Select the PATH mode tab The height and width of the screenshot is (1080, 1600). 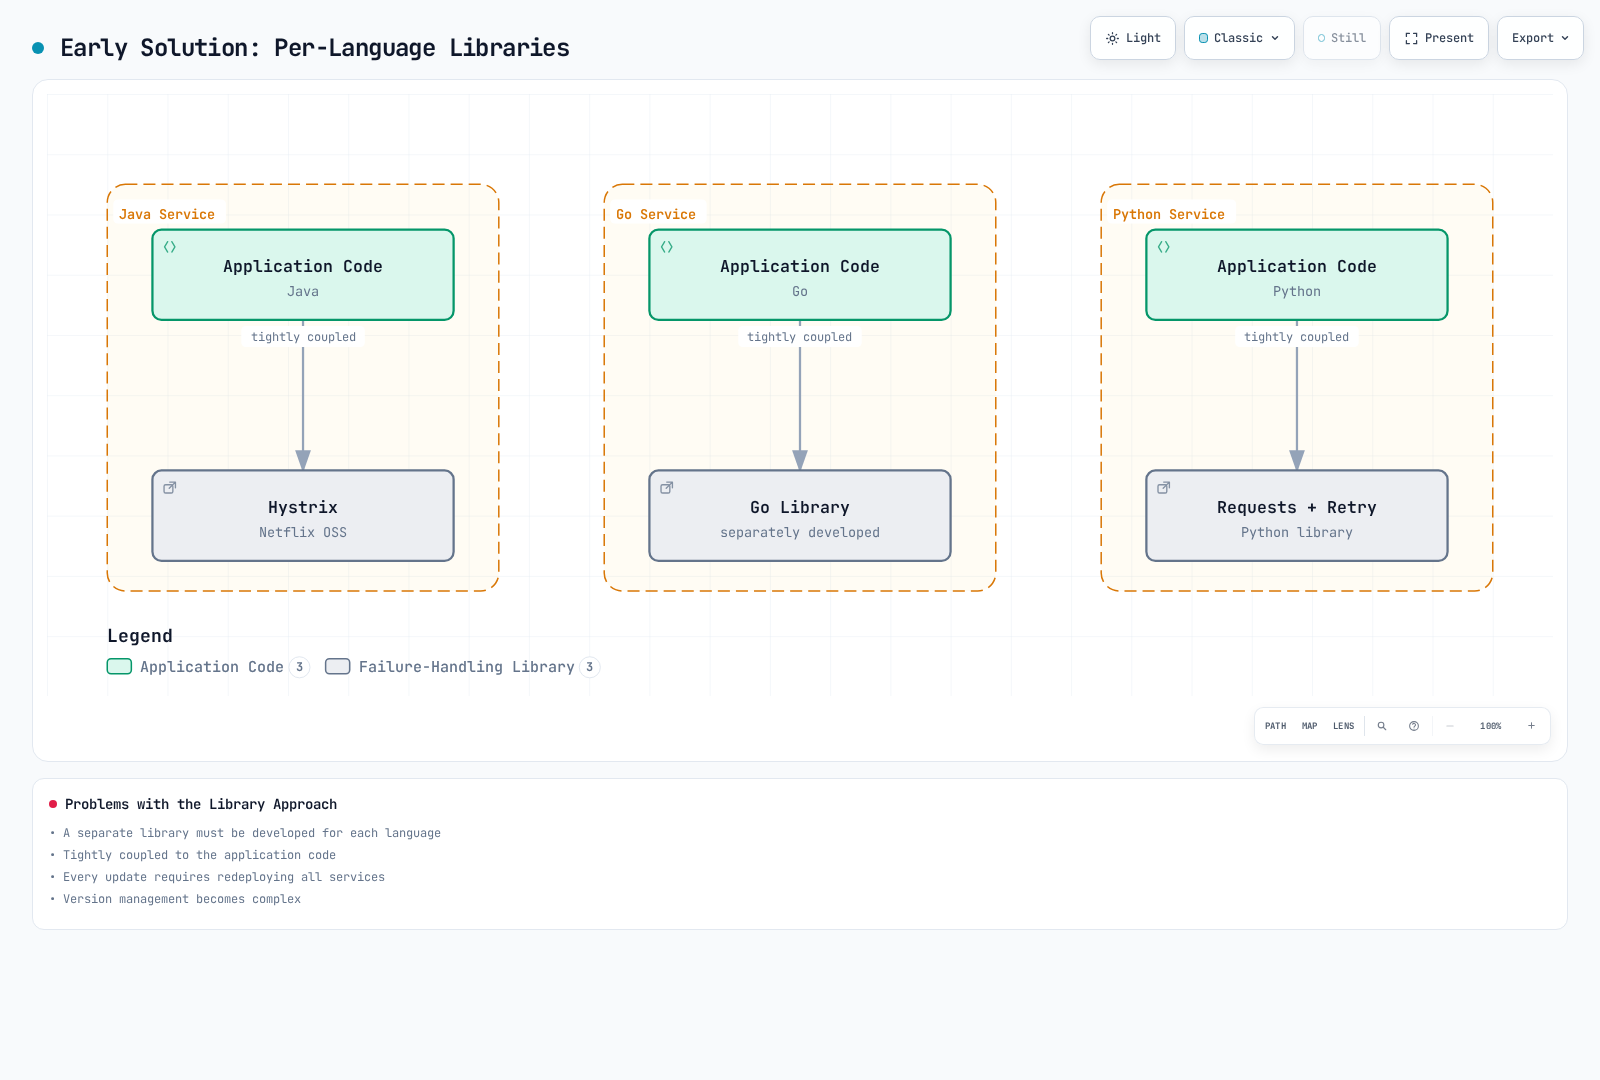click(x=1276, y=726)
